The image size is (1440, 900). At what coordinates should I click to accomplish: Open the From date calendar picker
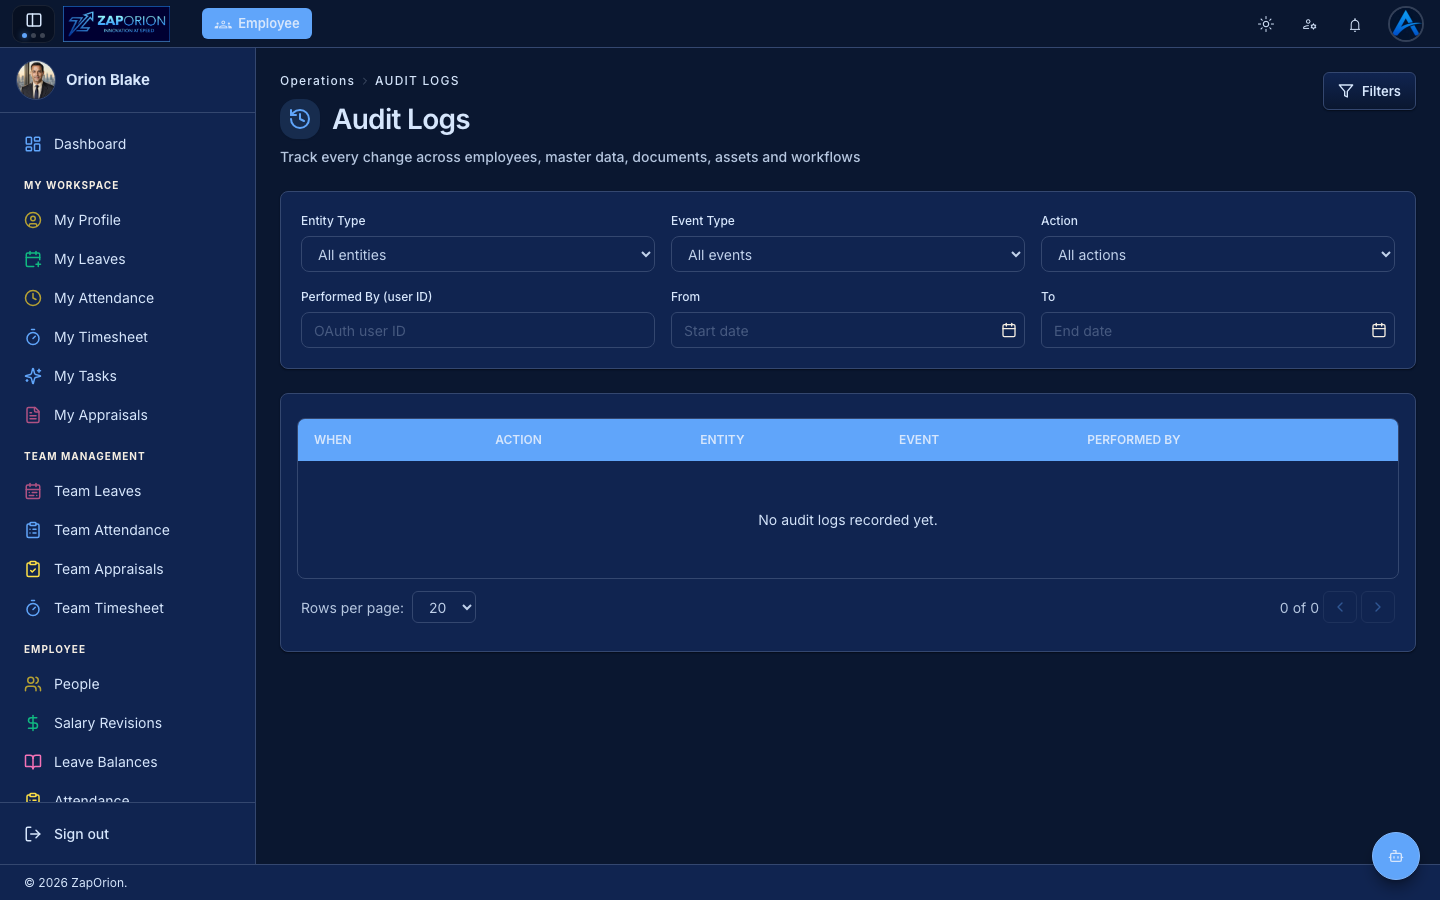1009,330
